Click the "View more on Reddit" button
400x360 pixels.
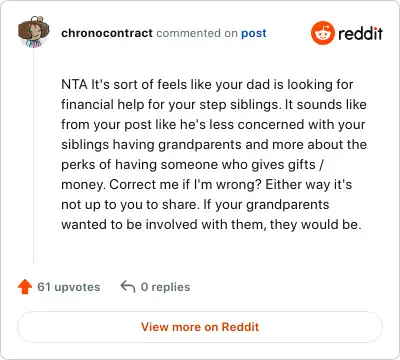200,327
